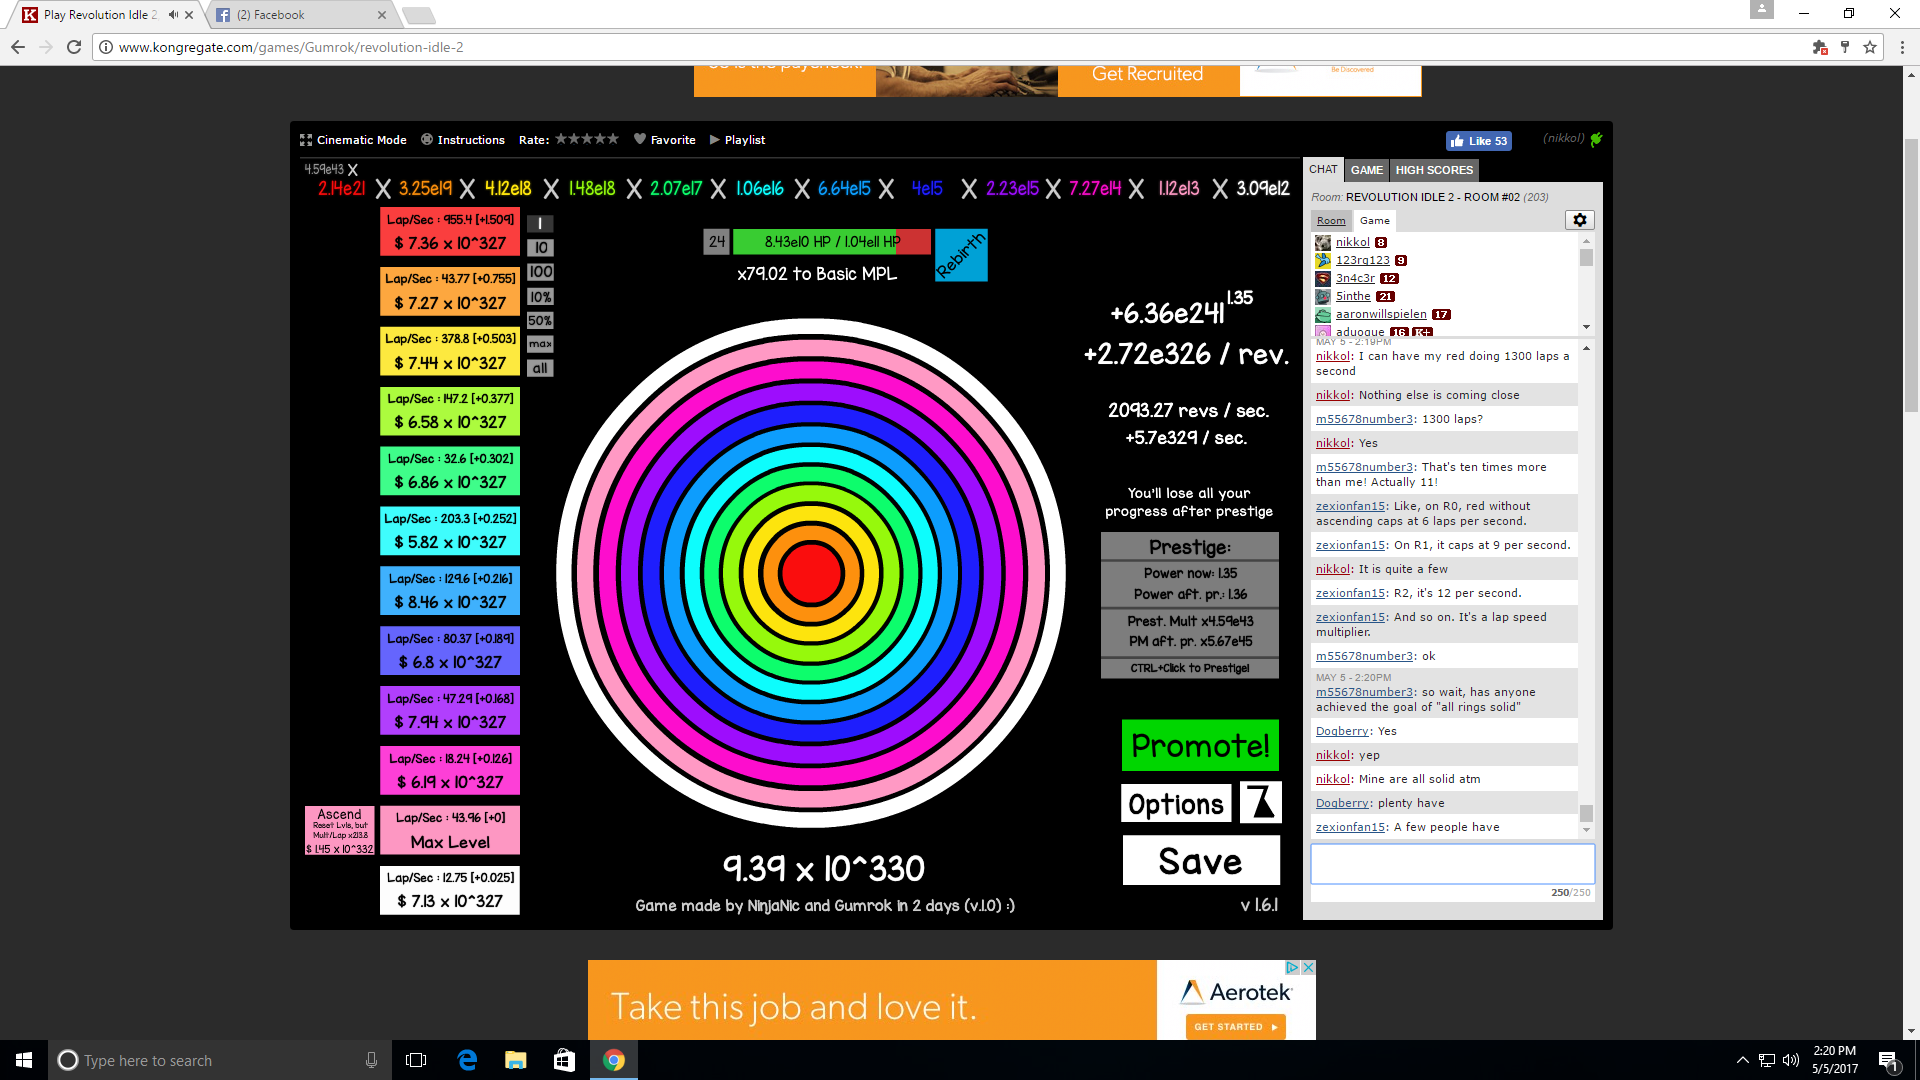This screenshot has height=1080, width=1920.
Task: Click the hourglass icon next to Options
Action: click(x=1260, y=802)
